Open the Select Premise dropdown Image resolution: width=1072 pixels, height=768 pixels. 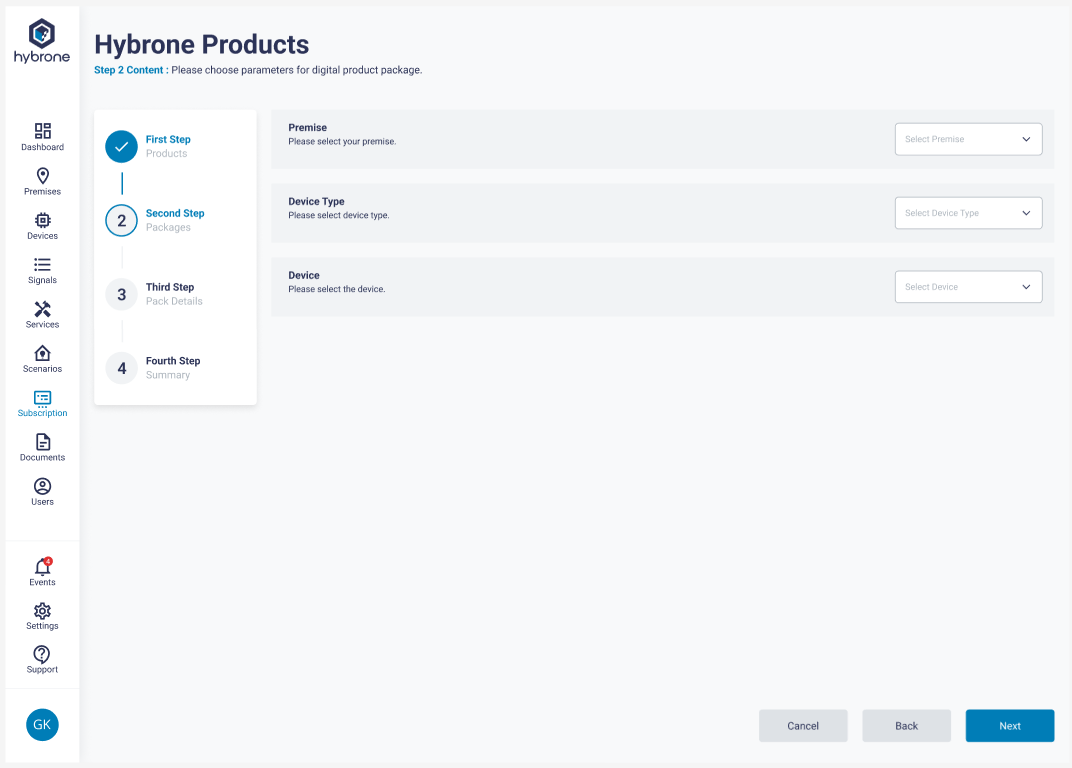tap(968, 139)
